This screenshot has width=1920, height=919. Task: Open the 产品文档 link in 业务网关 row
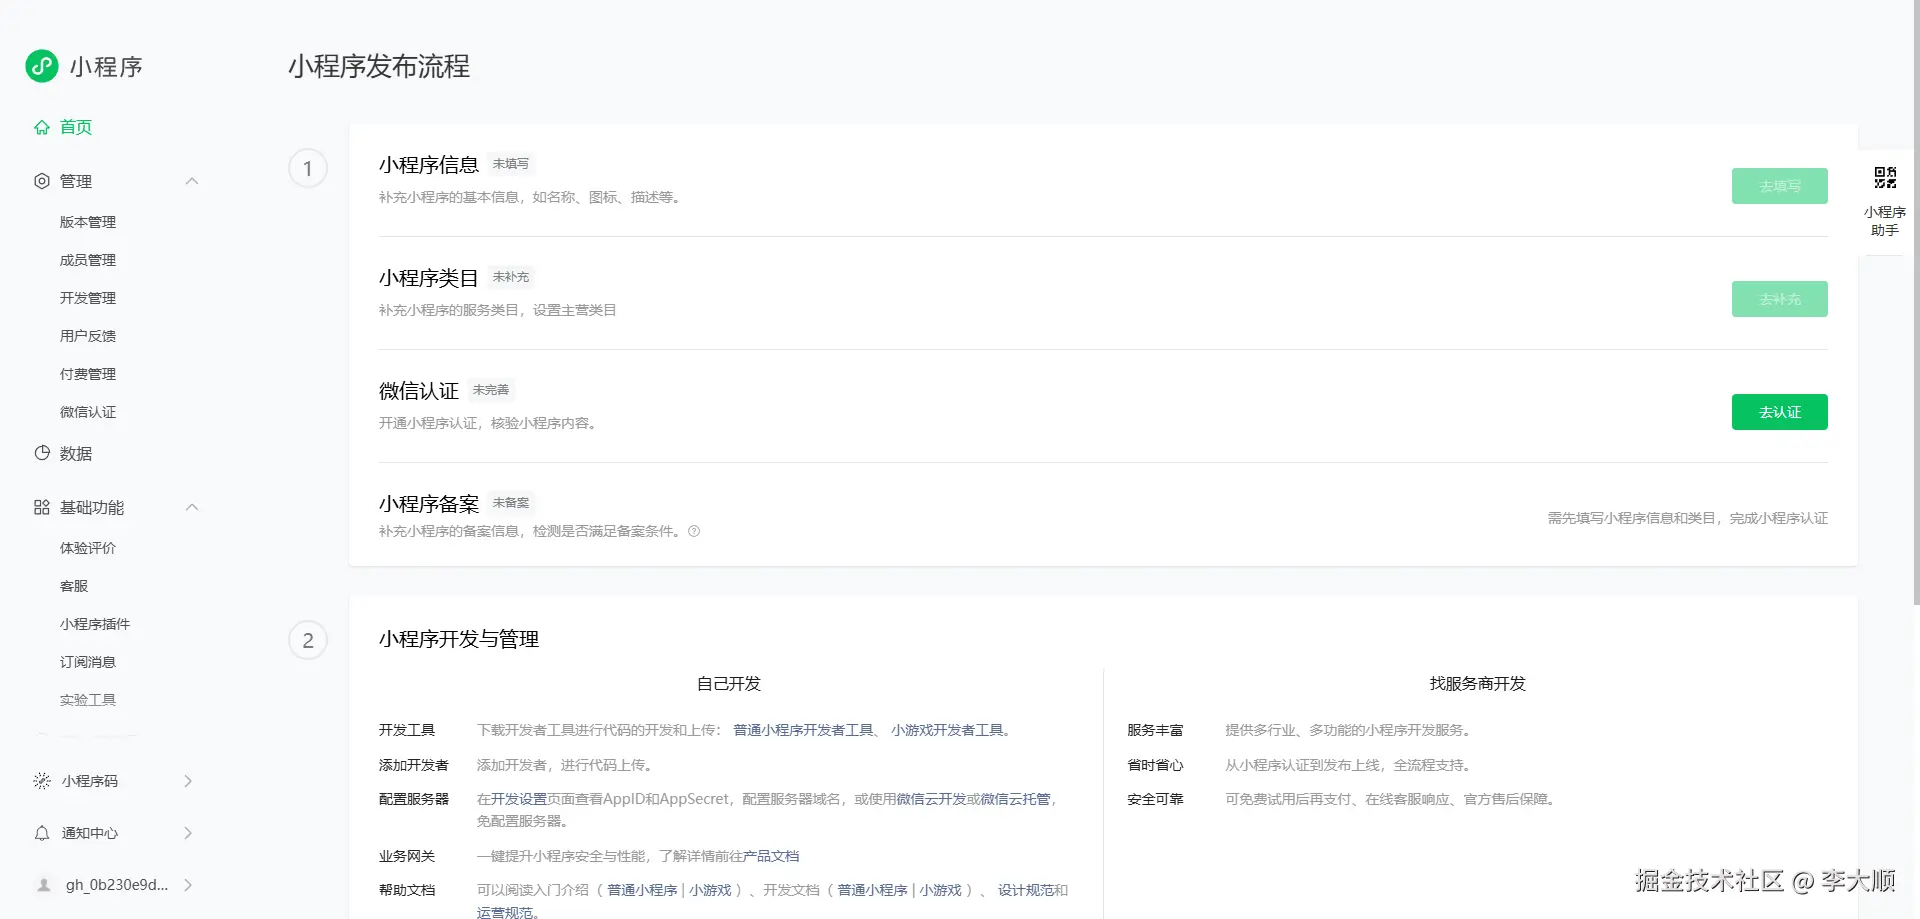pyautogui.click(x=771, y=856)
